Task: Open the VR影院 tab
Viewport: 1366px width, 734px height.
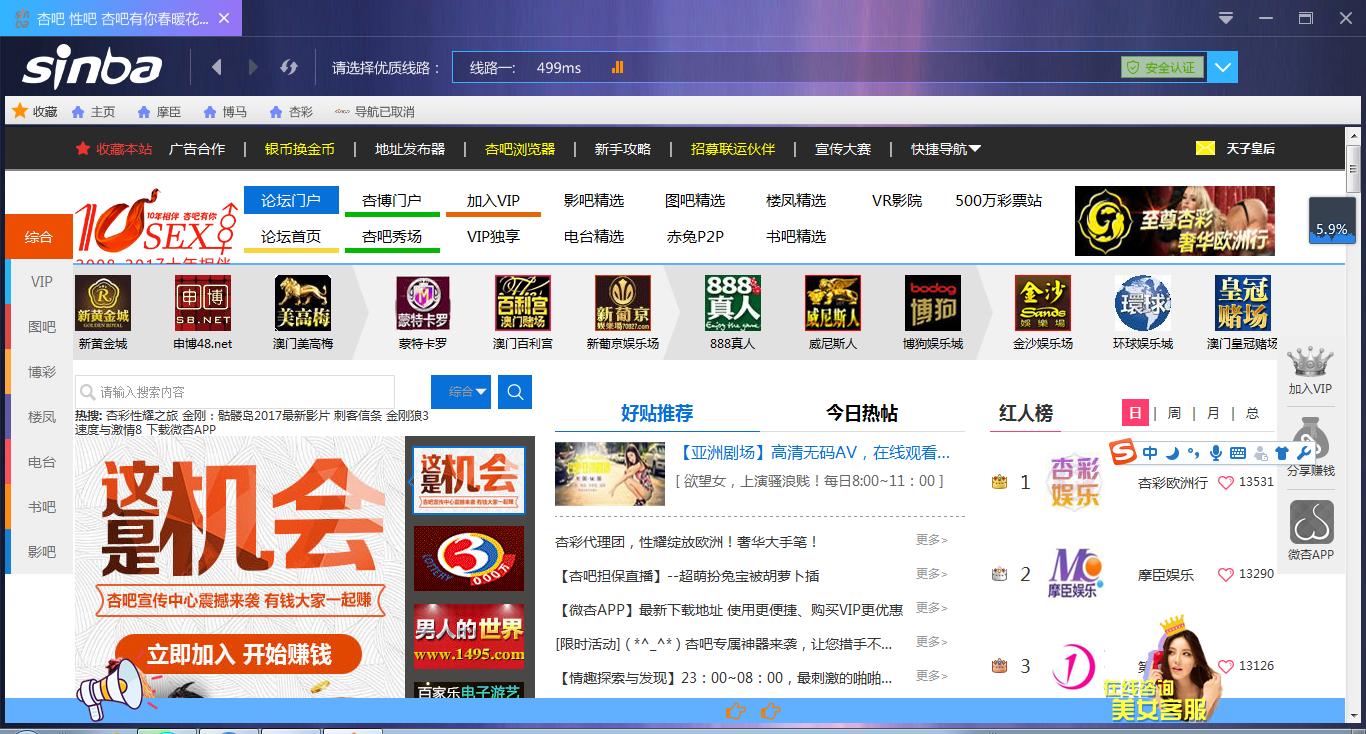Action: pos(897,200)
